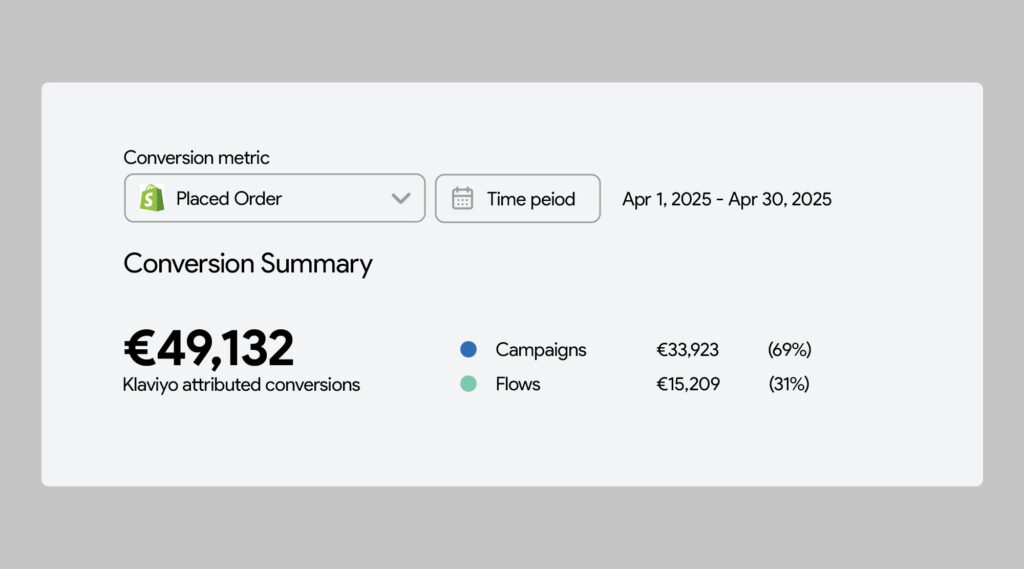Open the Time peiod picker button
The height and width of the screenshot is (569, 1024).
point(517,198)
